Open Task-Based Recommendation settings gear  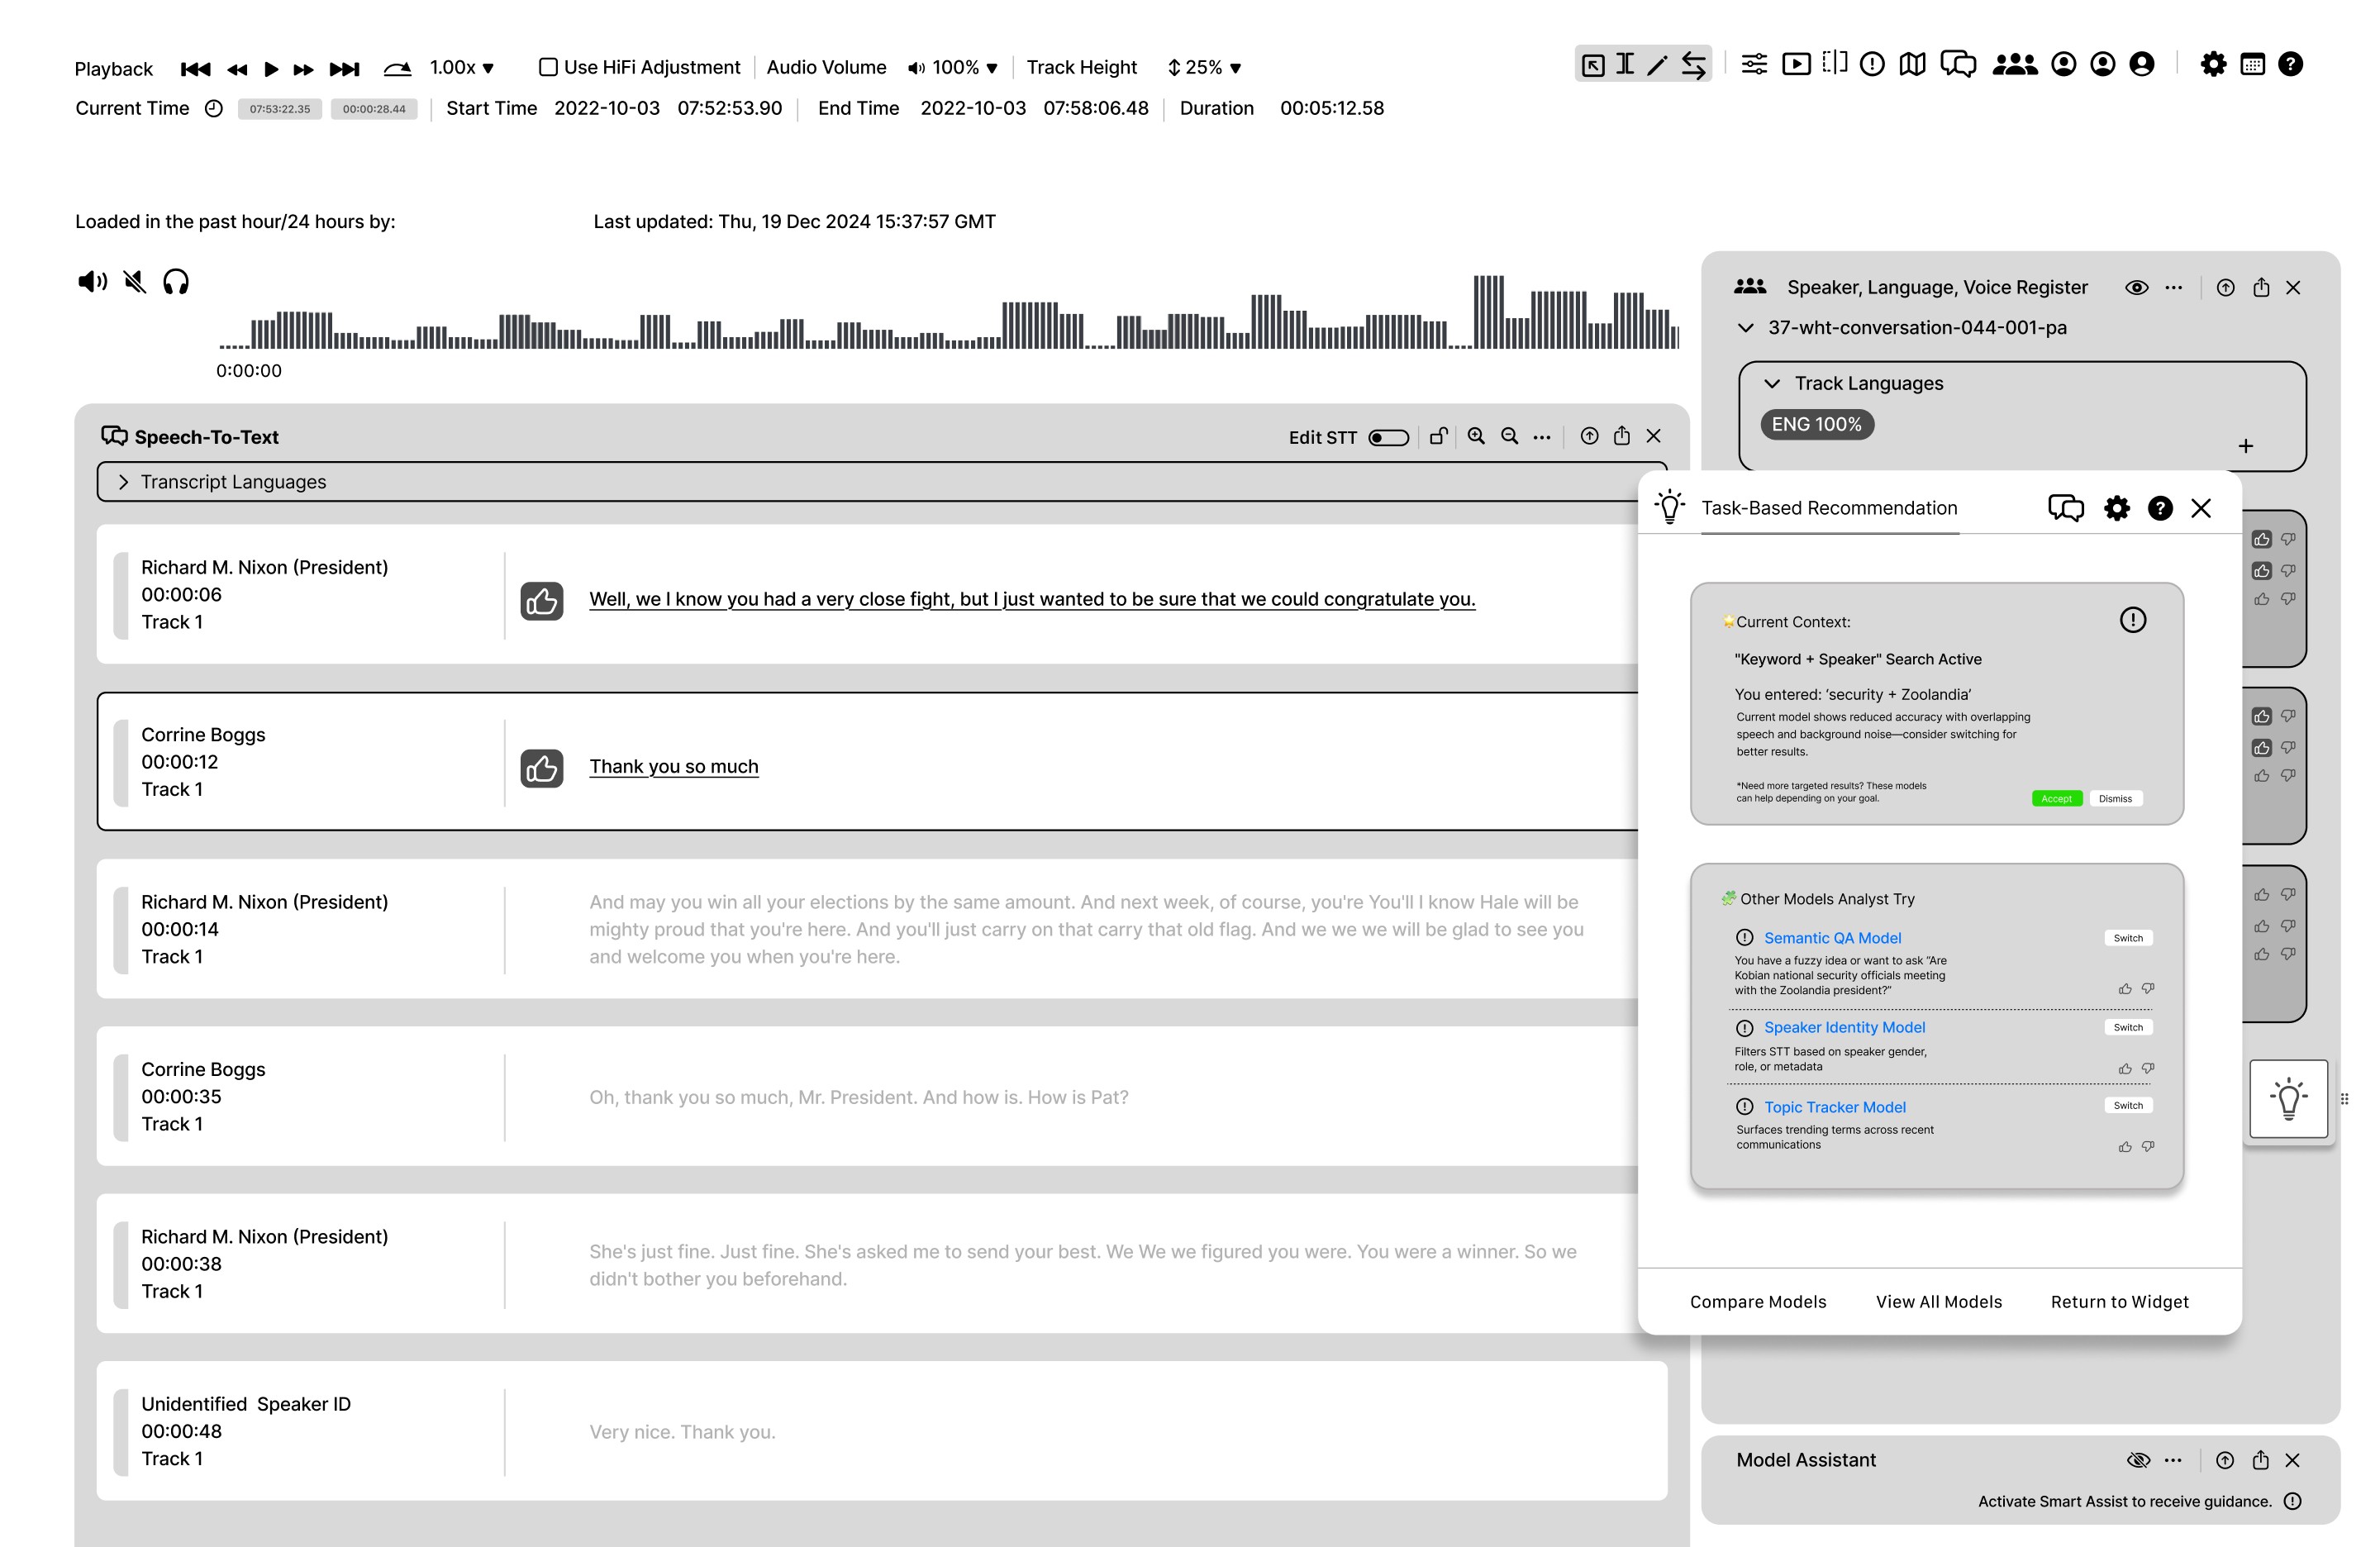2116,508
